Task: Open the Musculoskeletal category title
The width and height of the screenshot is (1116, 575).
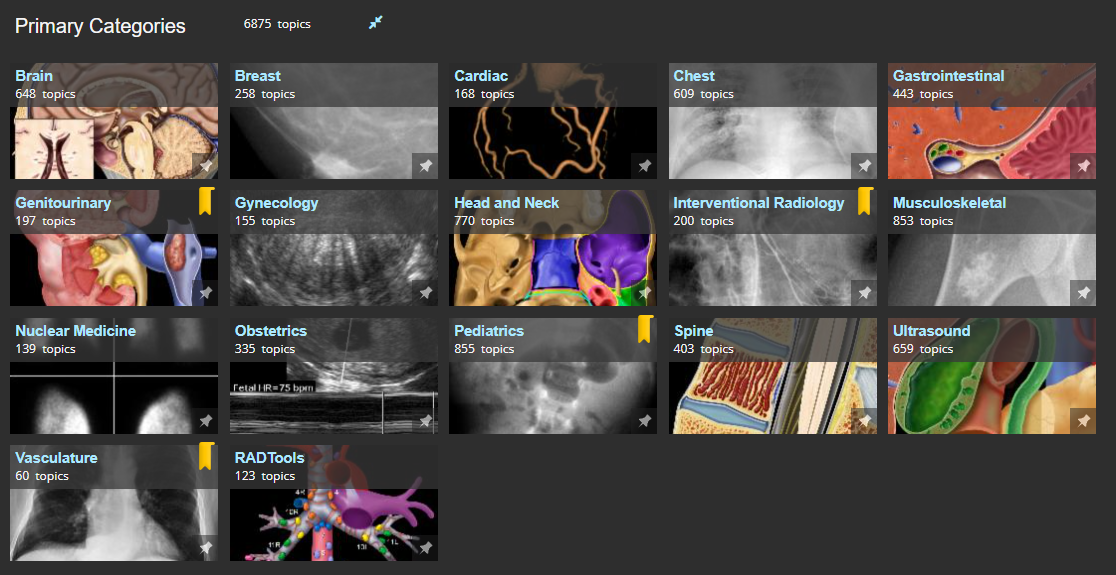Action: (949, 203)
